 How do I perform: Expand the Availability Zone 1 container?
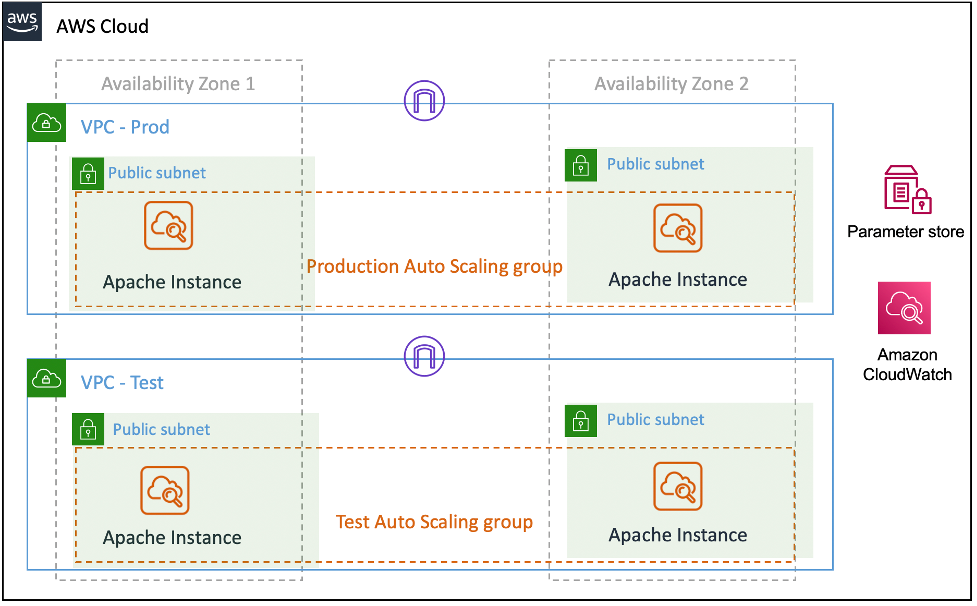[x=178, y=84]
